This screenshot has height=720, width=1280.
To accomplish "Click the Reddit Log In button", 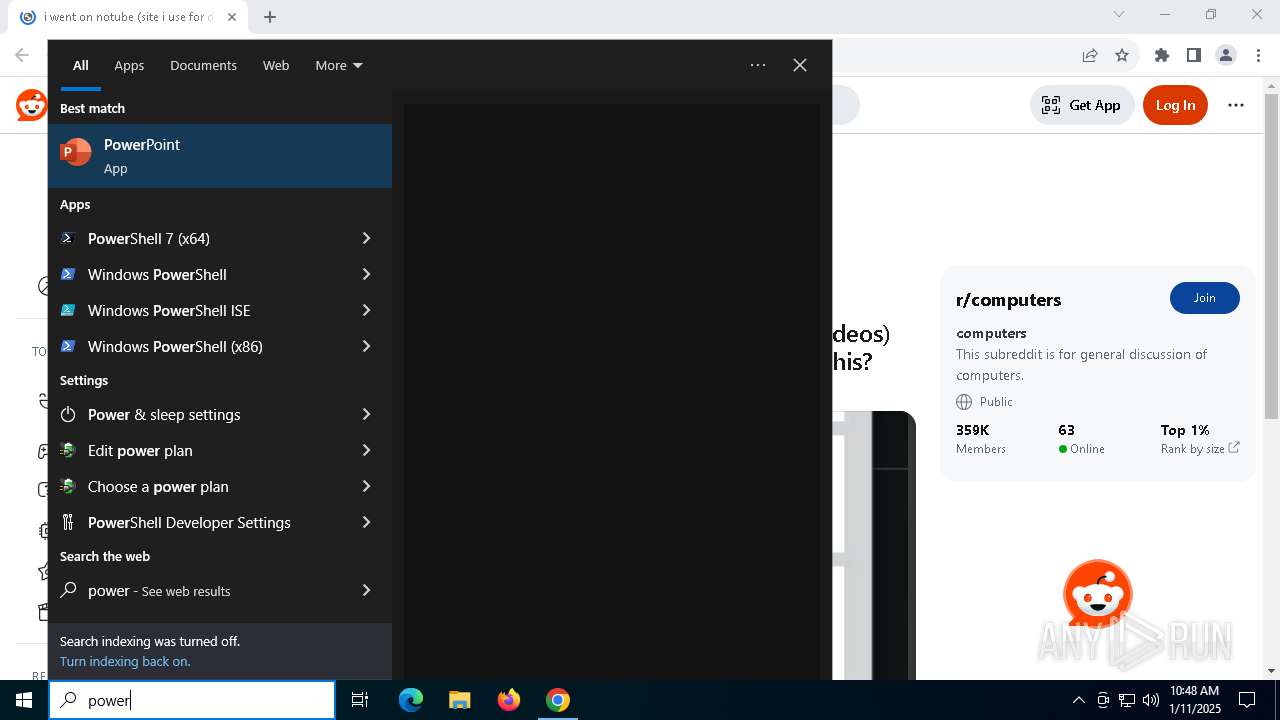I will 1175,105.
